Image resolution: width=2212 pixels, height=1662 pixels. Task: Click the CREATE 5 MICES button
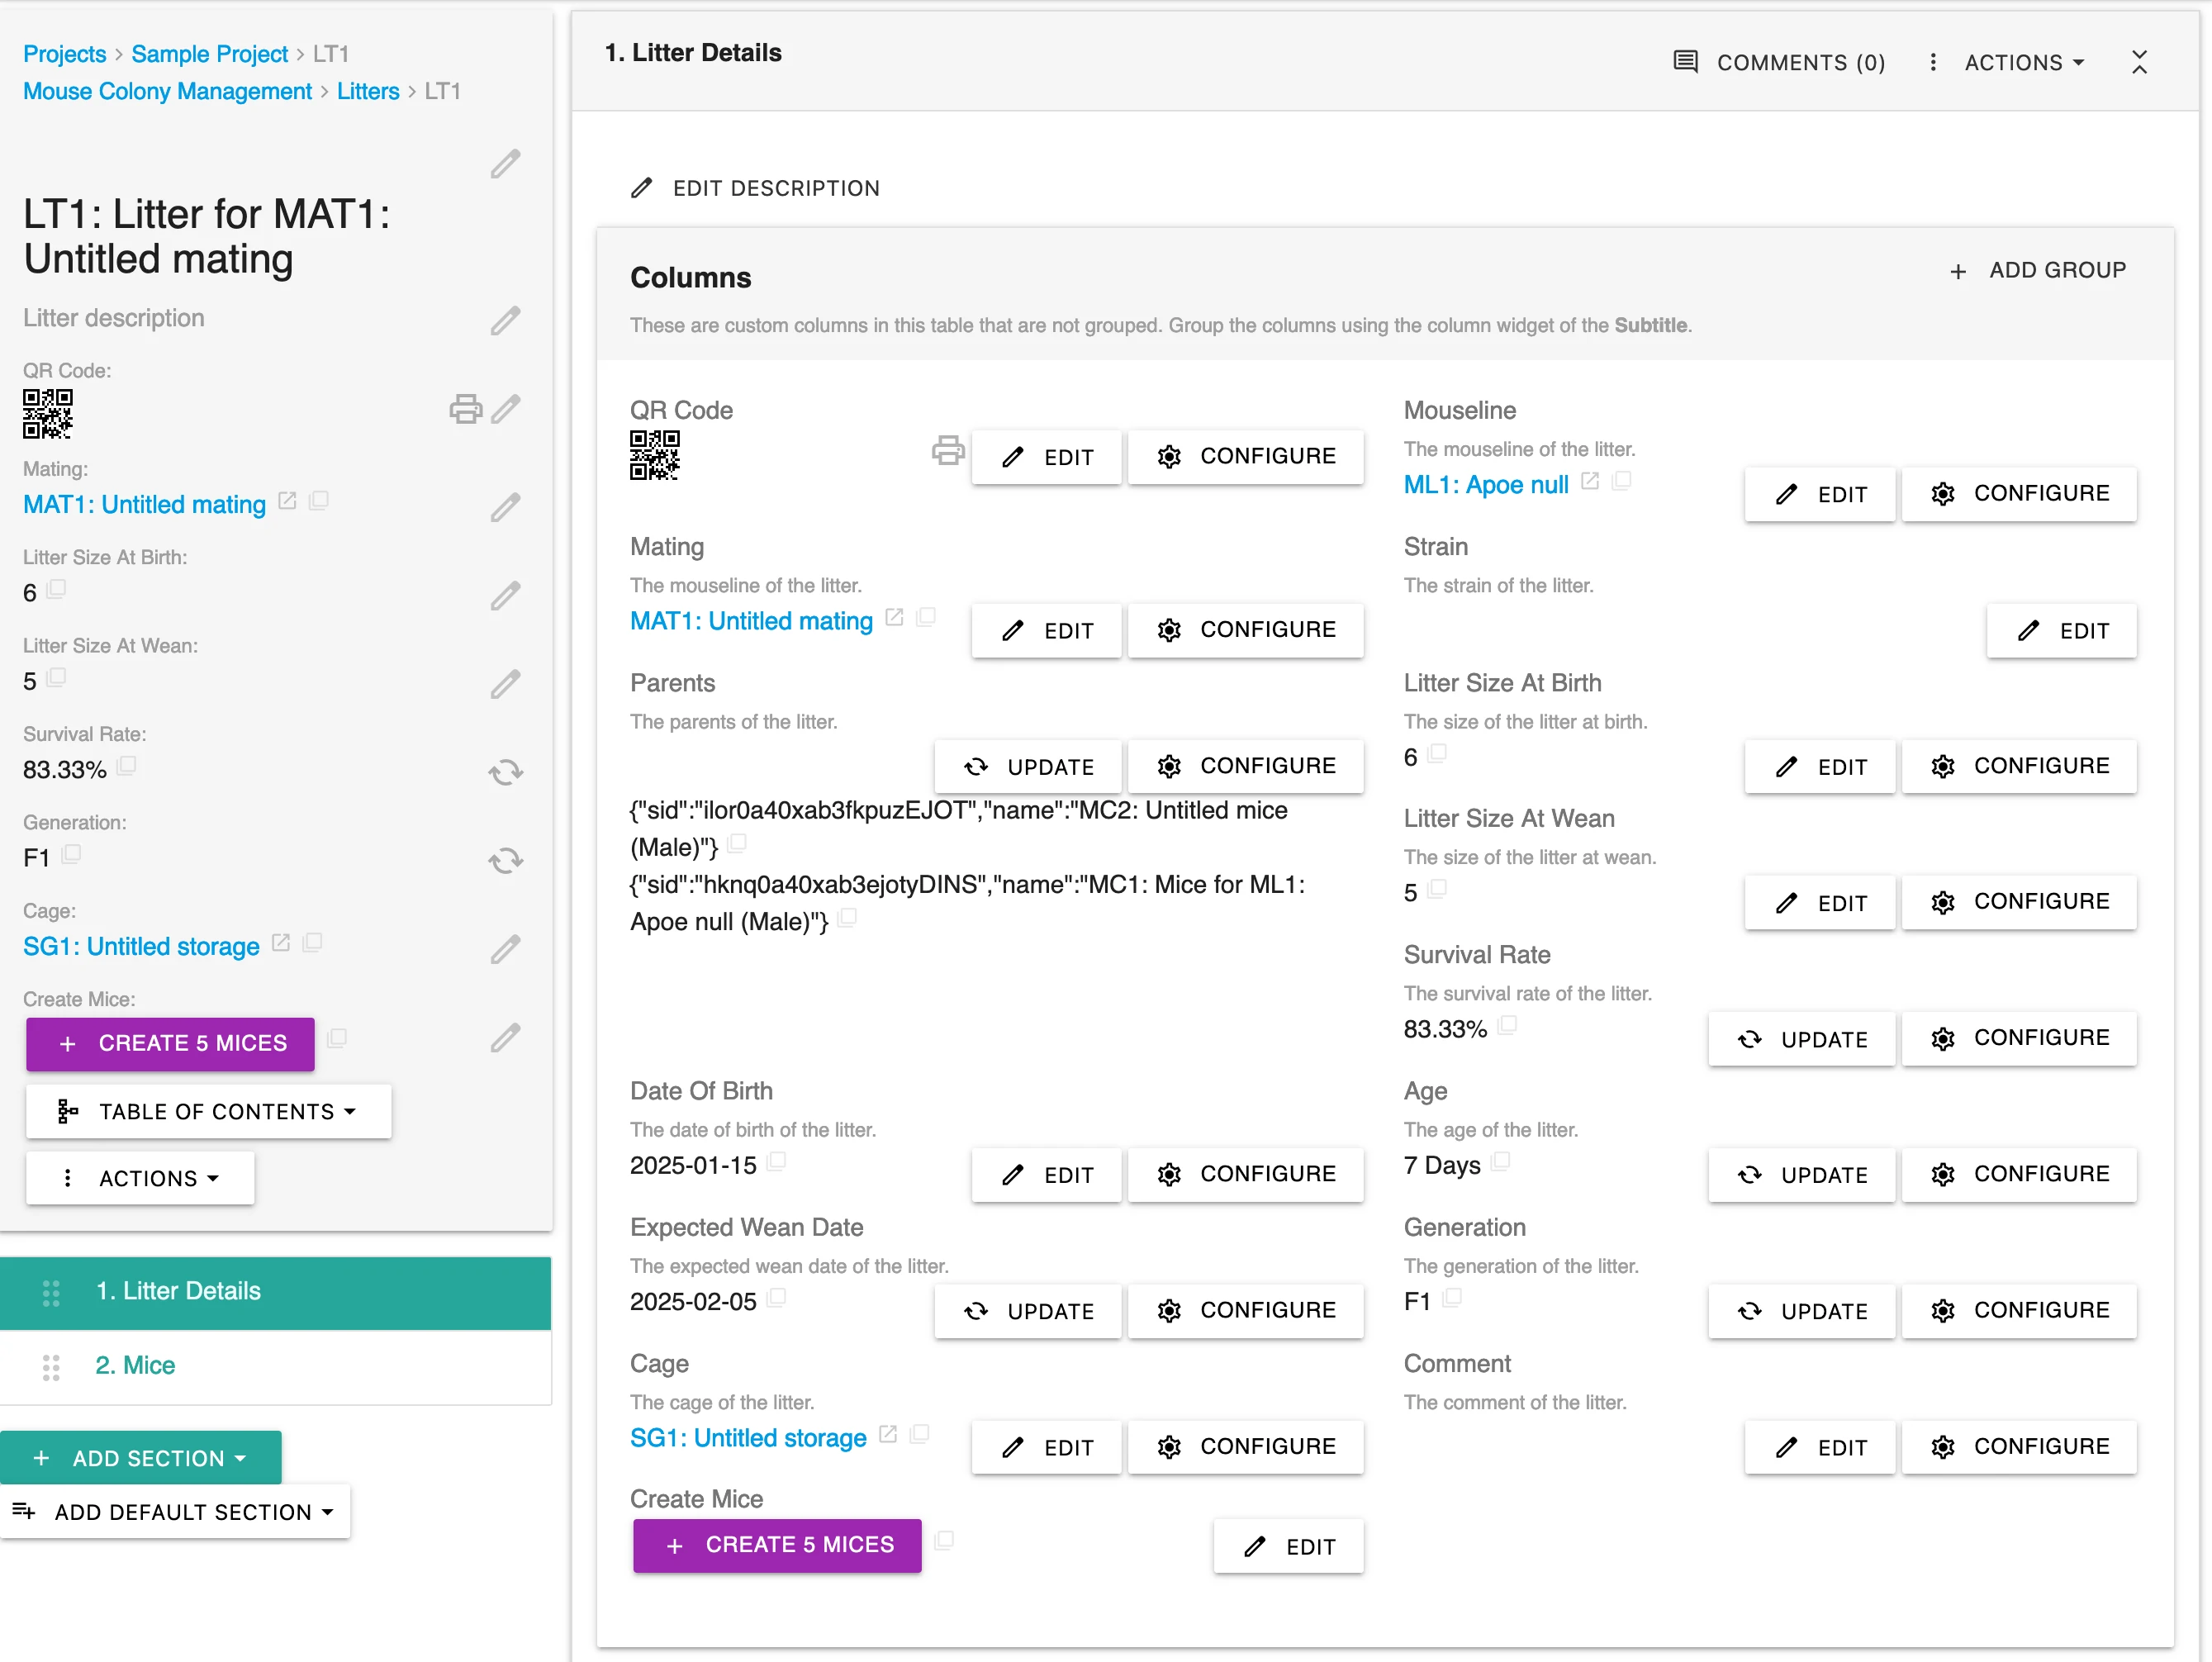click(169, 1042)
